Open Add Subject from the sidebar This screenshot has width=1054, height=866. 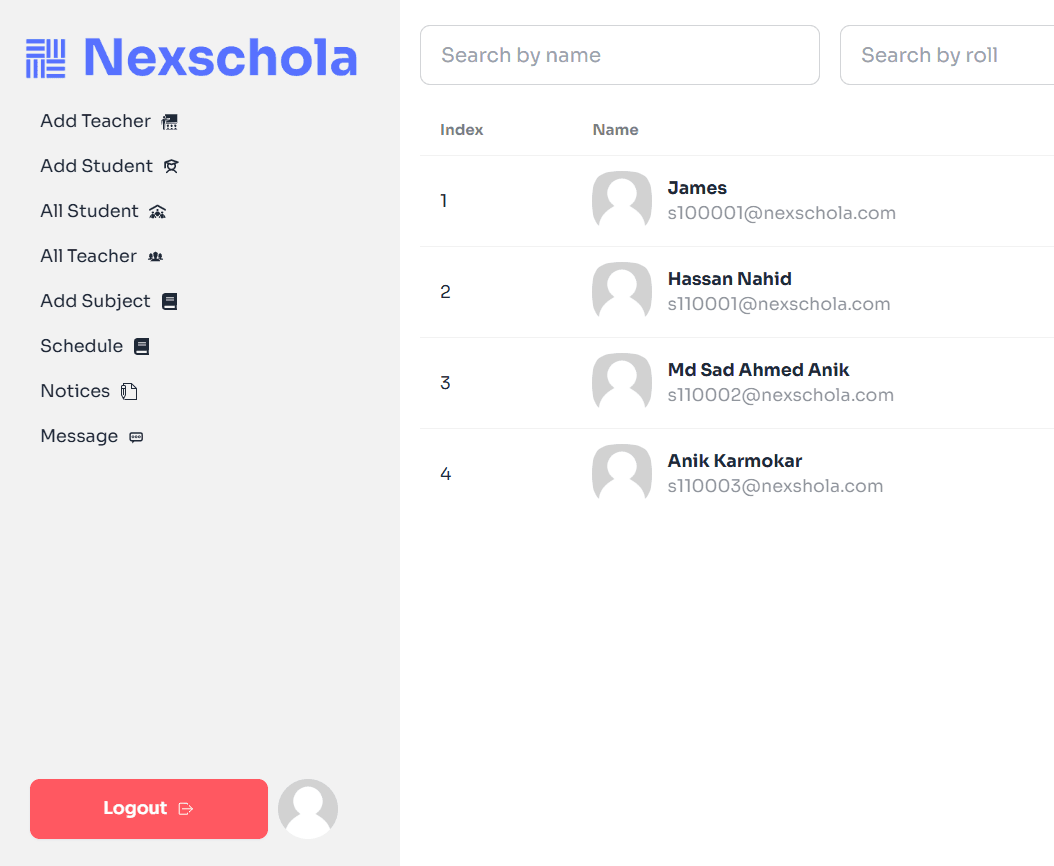click(x=94, y=301)
